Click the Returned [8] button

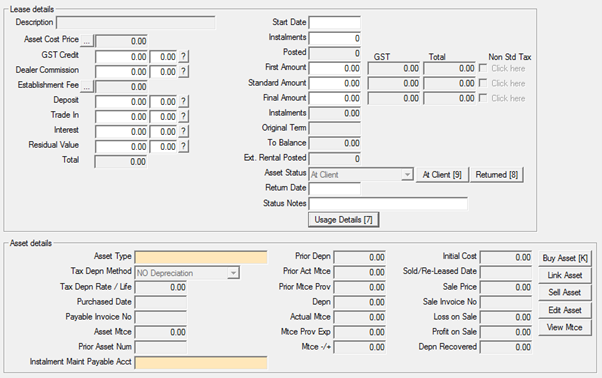coord(496,175)
